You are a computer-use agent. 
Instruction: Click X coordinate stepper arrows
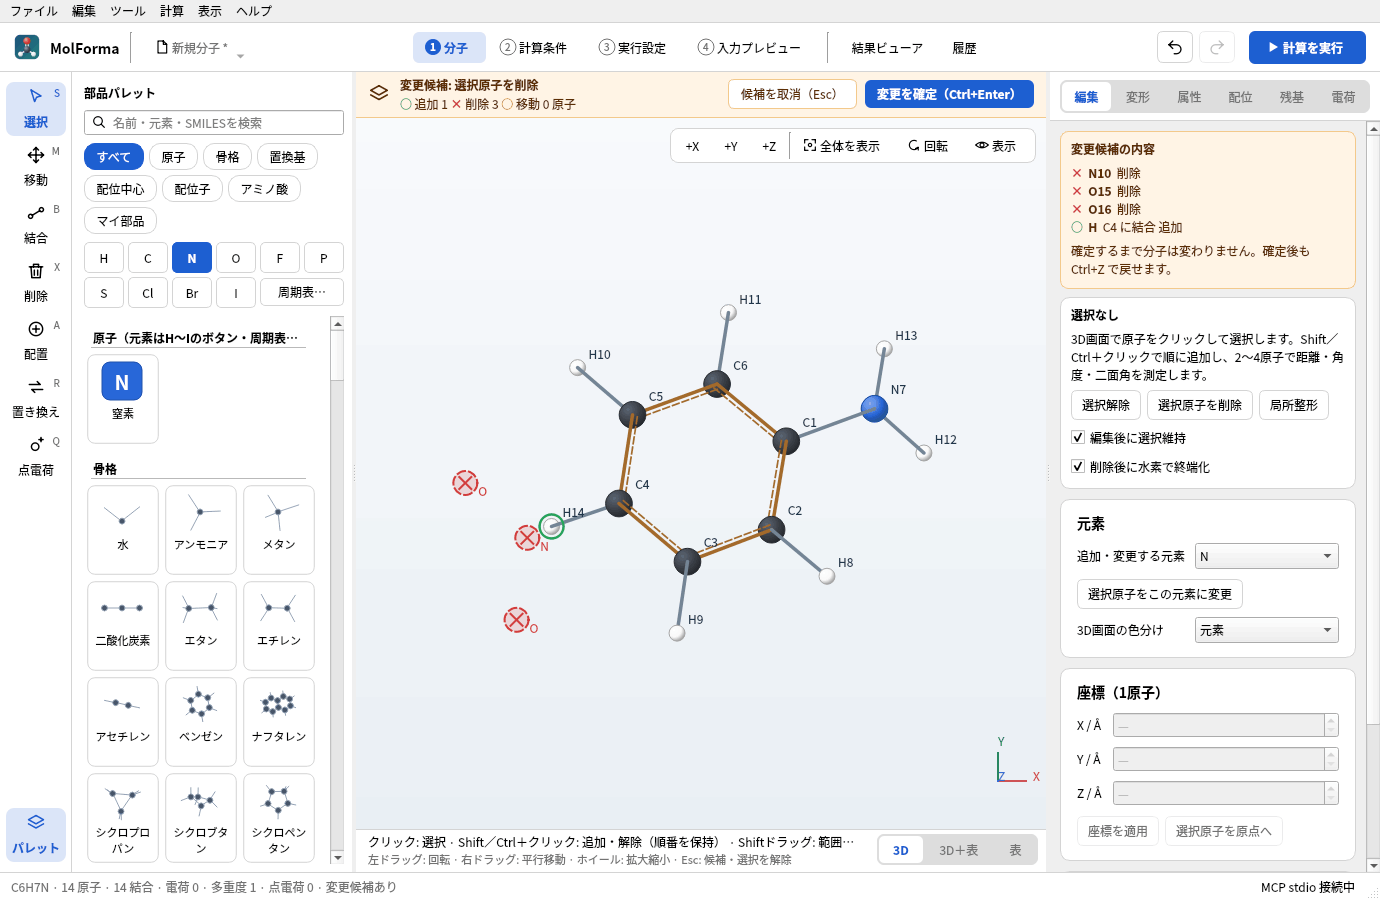pyautogui.click(x=1331, y=725)
